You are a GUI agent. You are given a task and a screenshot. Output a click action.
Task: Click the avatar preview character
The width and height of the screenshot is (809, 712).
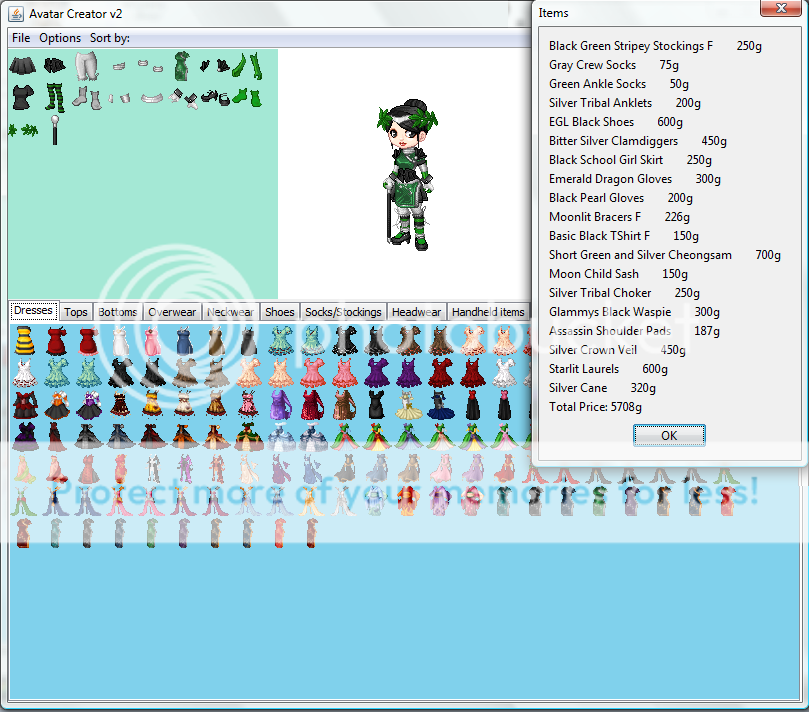point(404,173)
